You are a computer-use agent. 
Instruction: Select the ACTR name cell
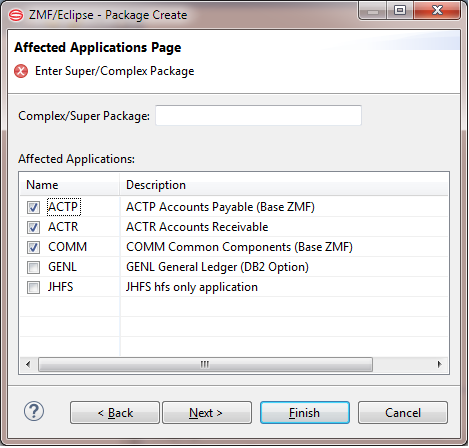pos(63,227)
